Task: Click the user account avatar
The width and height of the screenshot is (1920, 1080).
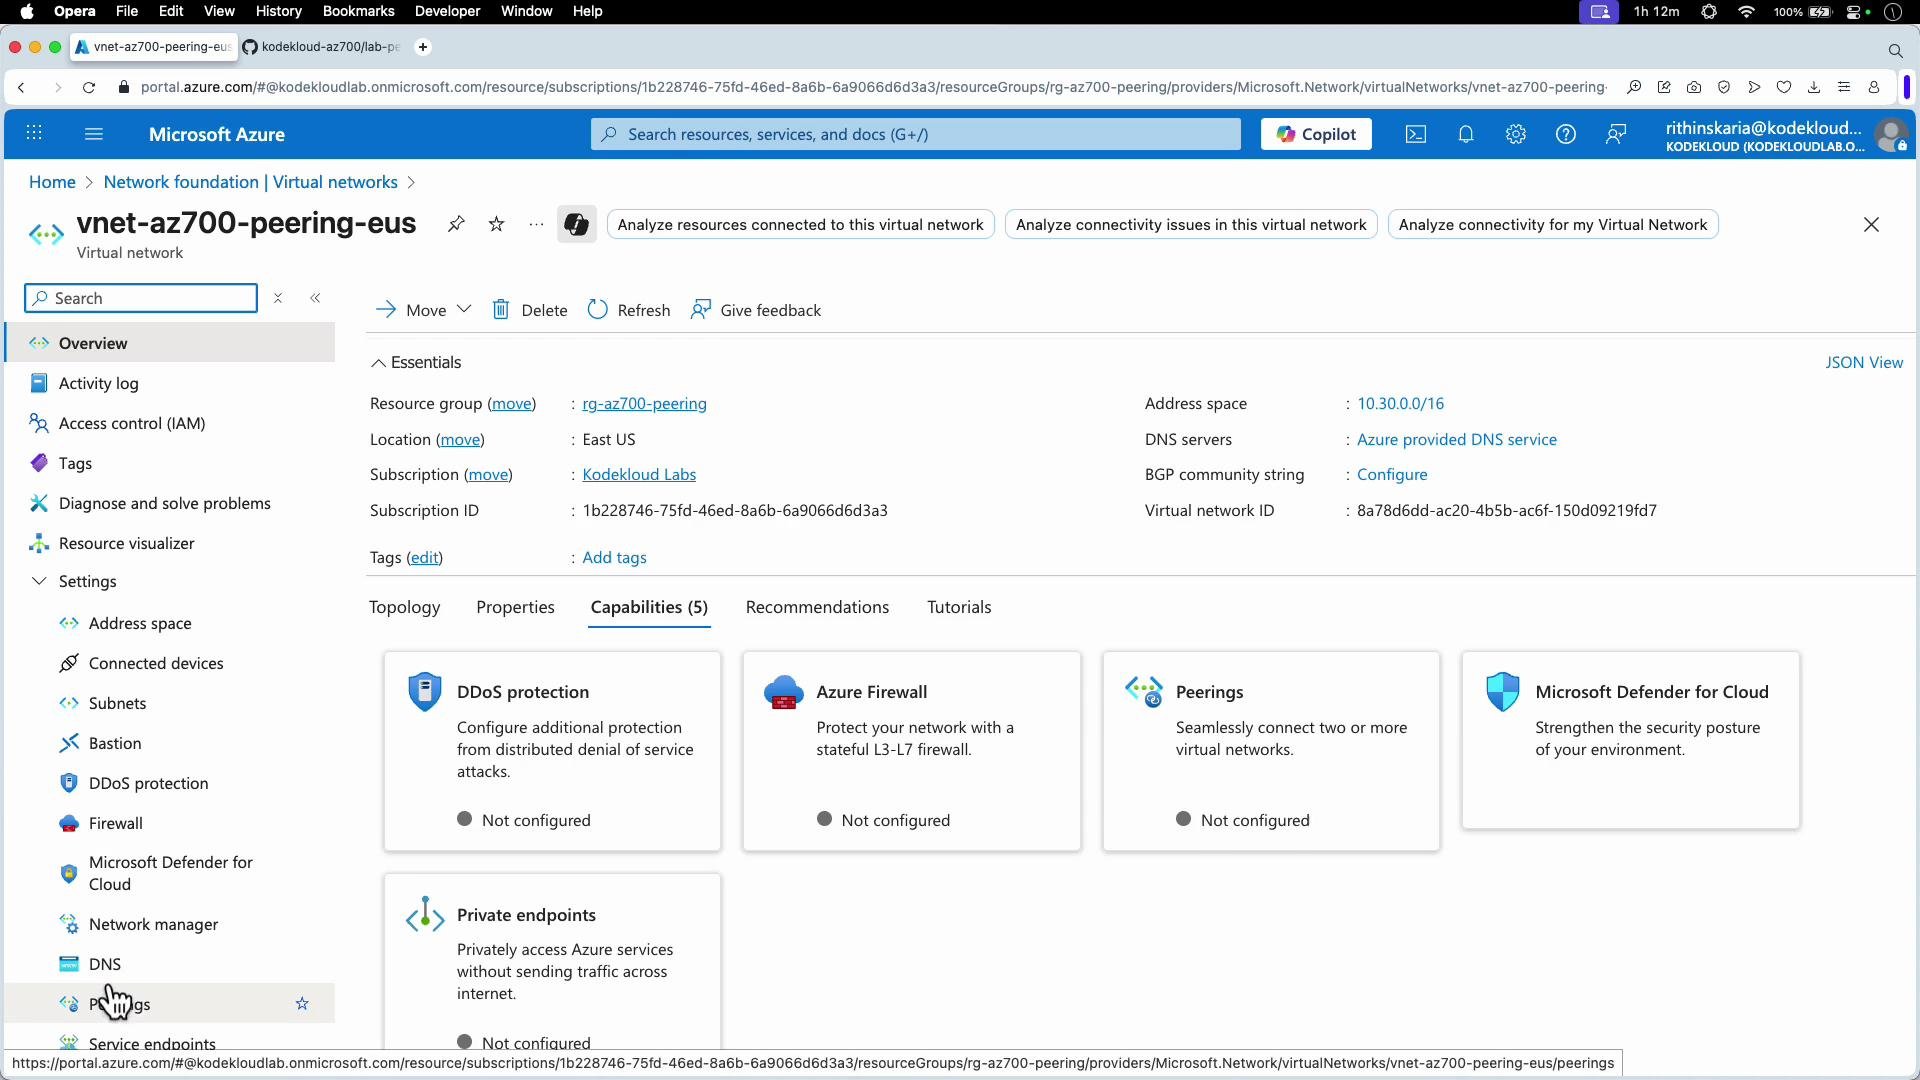Action: [x=1892, y=134]
